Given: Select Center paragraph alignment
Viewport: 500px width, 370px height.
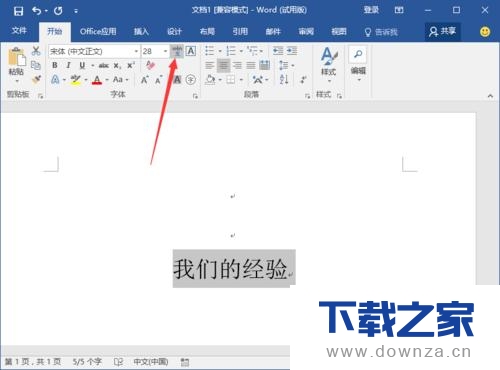Looking at the screenshot, I should pyautogui.click(x=223, y=65).
